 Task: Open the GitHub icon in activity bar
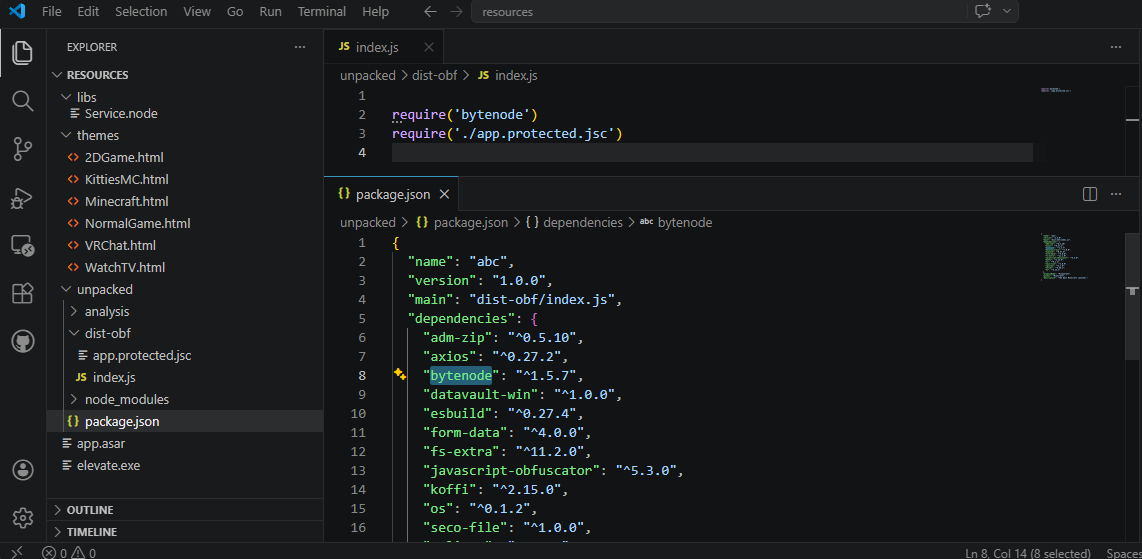pos(23,341)
